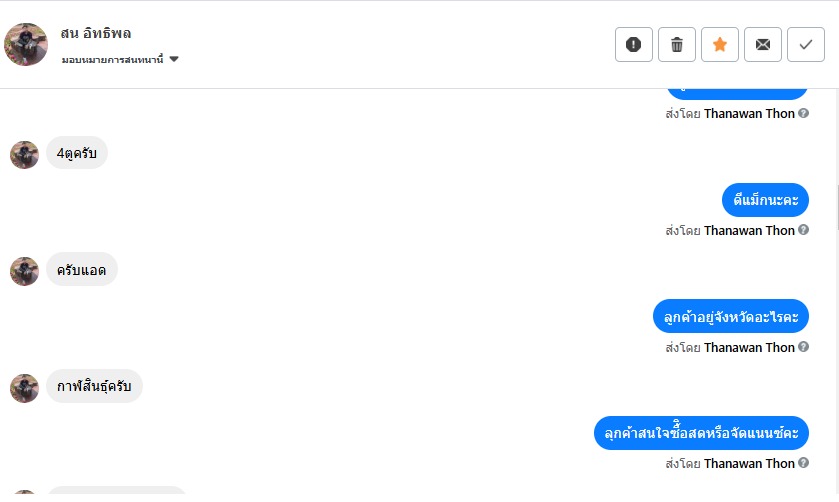Click the กาฬสินธุ์ครับ message bubble
This screenshot has height=502, width=839.
point(95,386)
